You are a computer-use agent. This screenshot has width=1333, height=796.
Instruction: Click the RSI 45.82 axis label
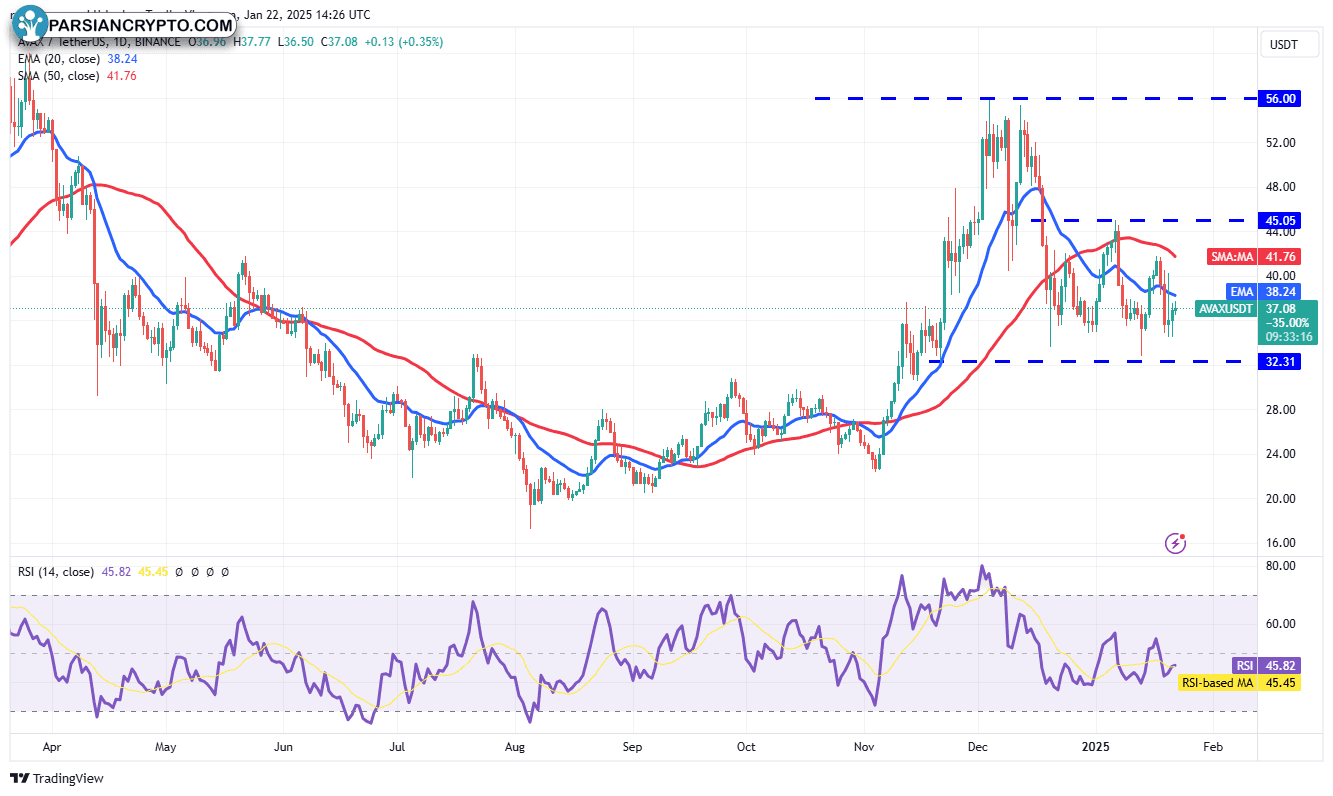pyautogui.click(x=1265, y=665)
